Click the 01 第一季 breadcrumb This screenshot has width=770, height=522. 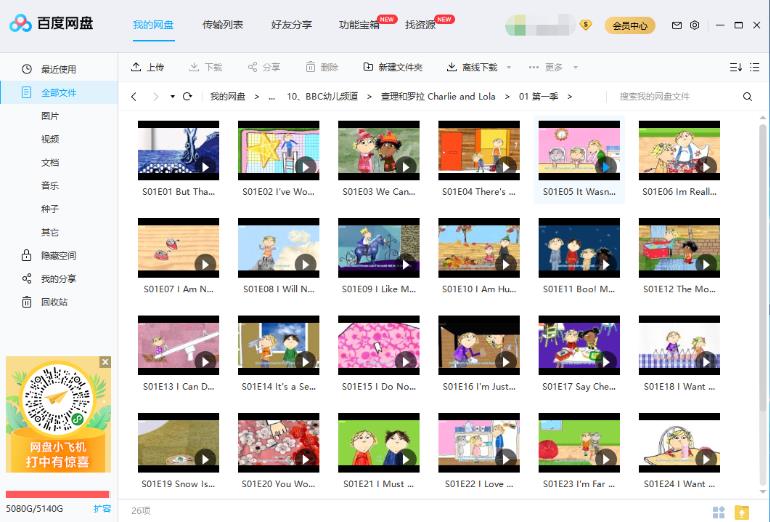coord(538,97)
